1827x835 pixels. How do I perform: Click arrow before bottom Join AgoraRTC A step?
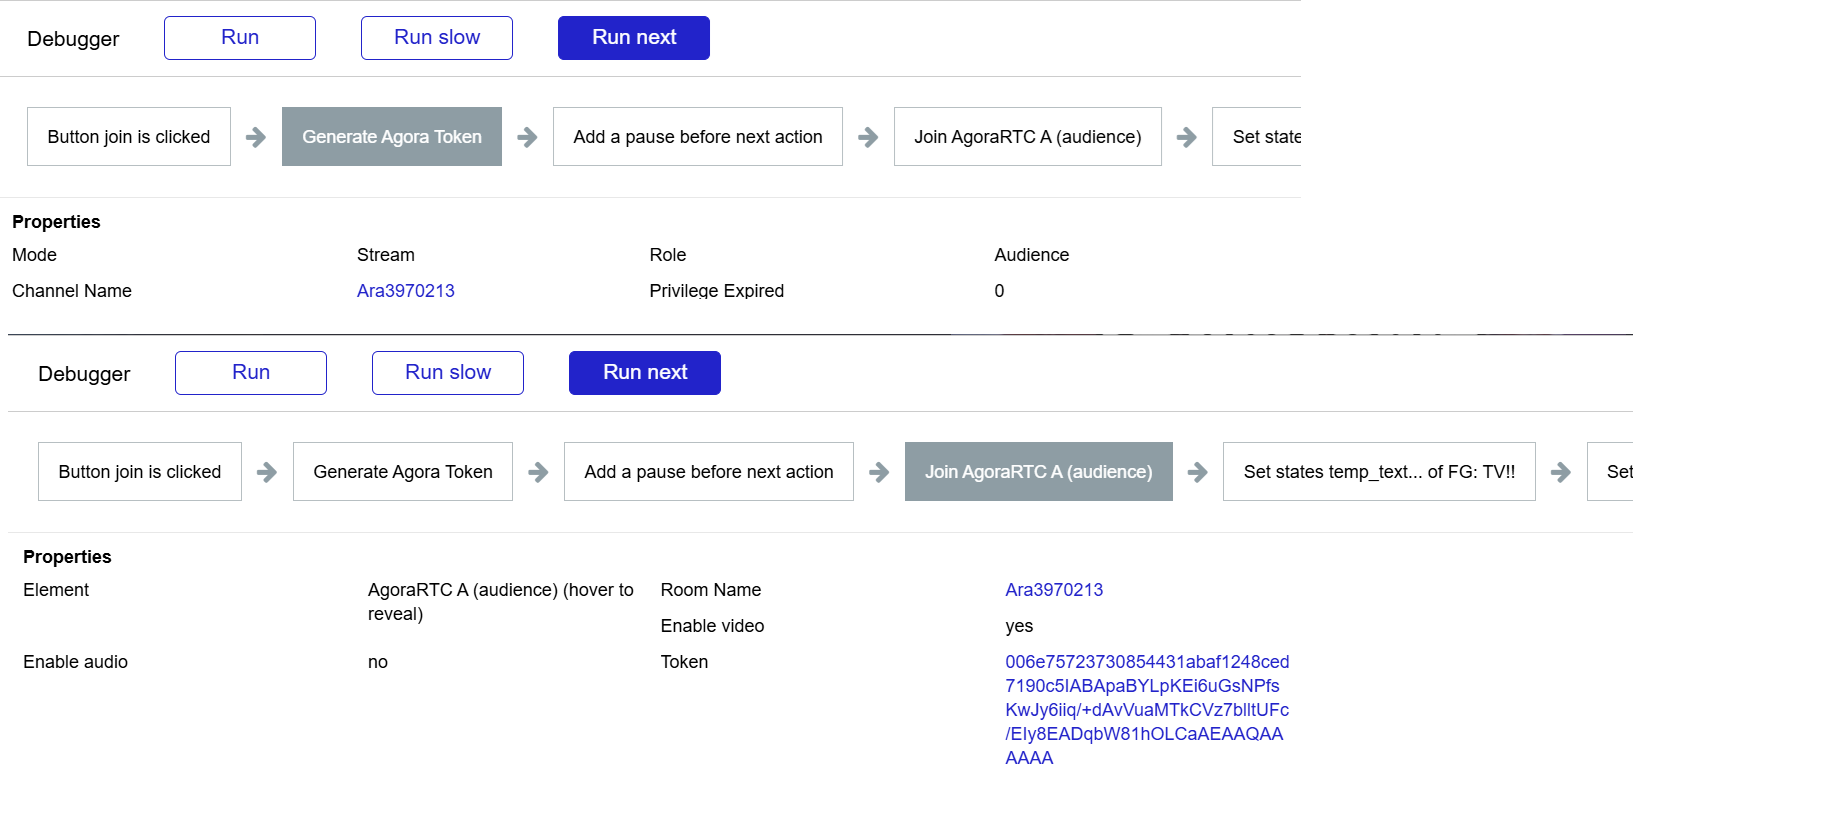[879, 472]
